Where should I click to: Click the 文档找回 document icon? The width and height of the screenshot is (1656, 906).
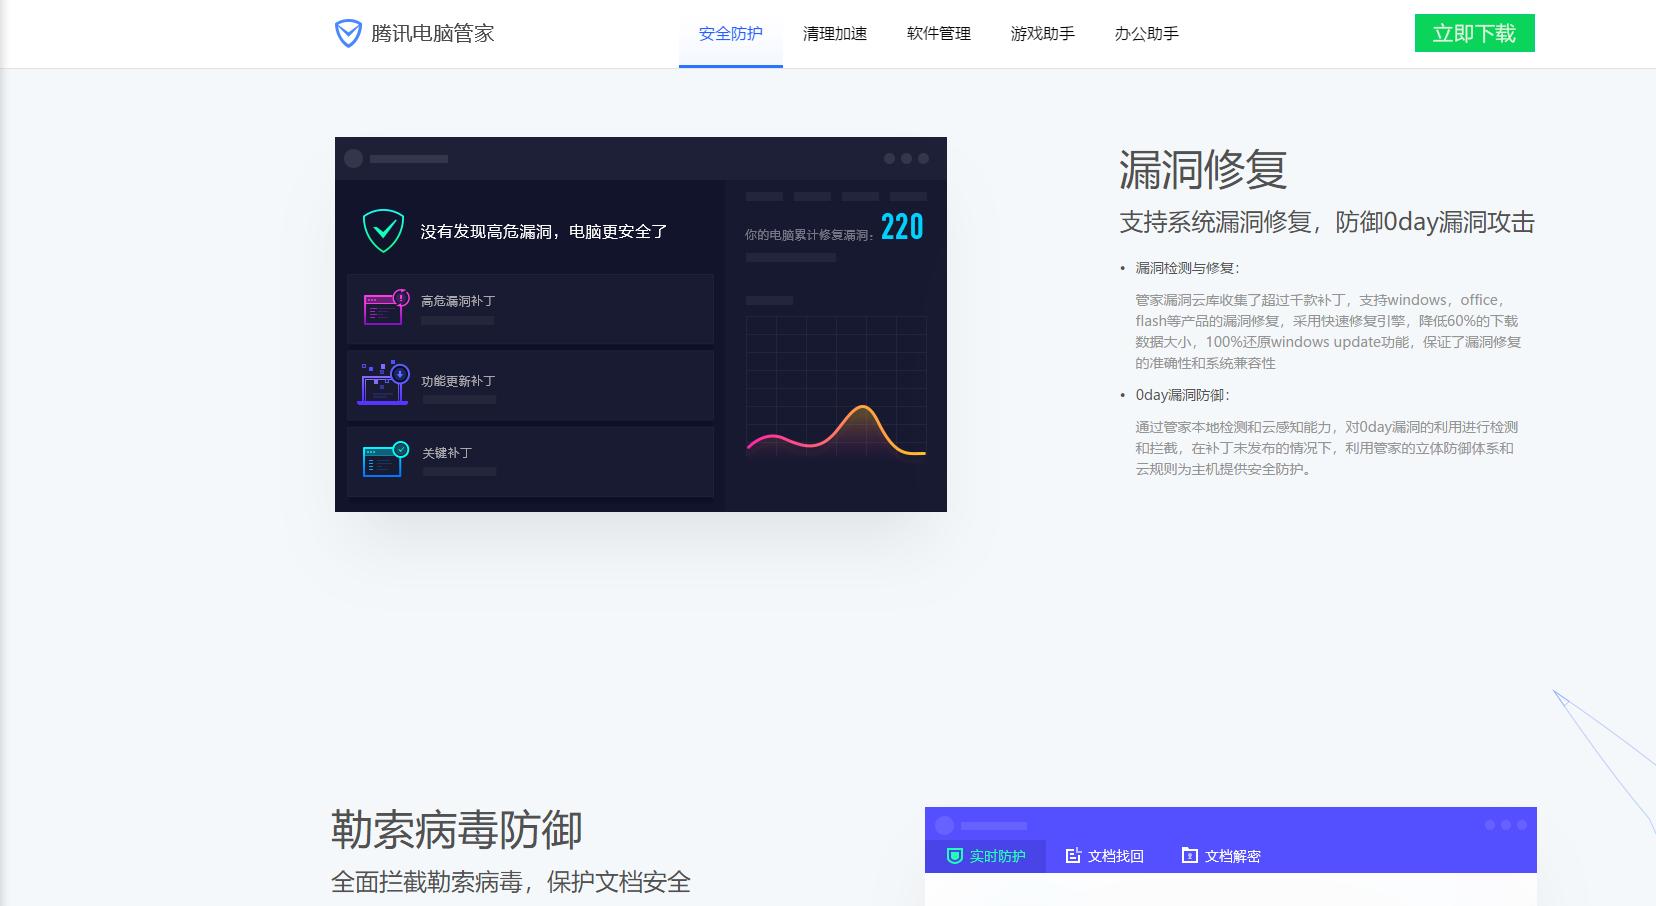point(1073,856)
